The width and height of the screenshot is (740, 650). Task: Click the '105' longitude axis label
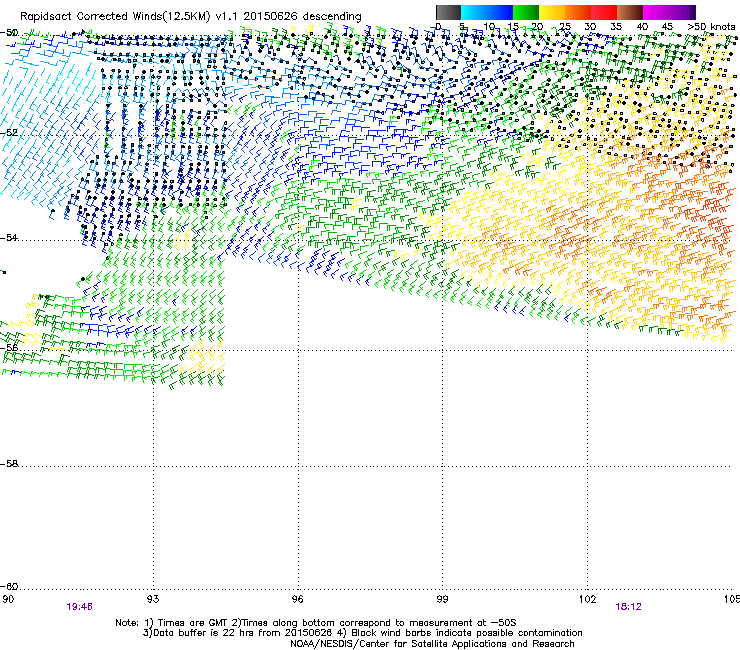pyautogui.click(x=732, y=599)
